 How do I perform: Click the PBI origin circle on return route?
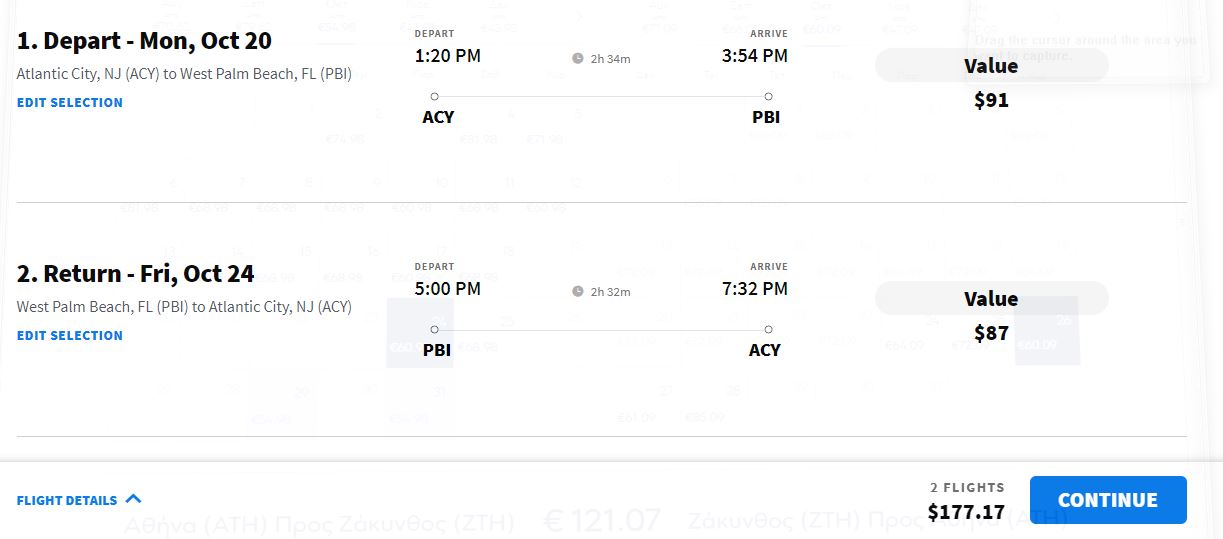coord(434,330)
